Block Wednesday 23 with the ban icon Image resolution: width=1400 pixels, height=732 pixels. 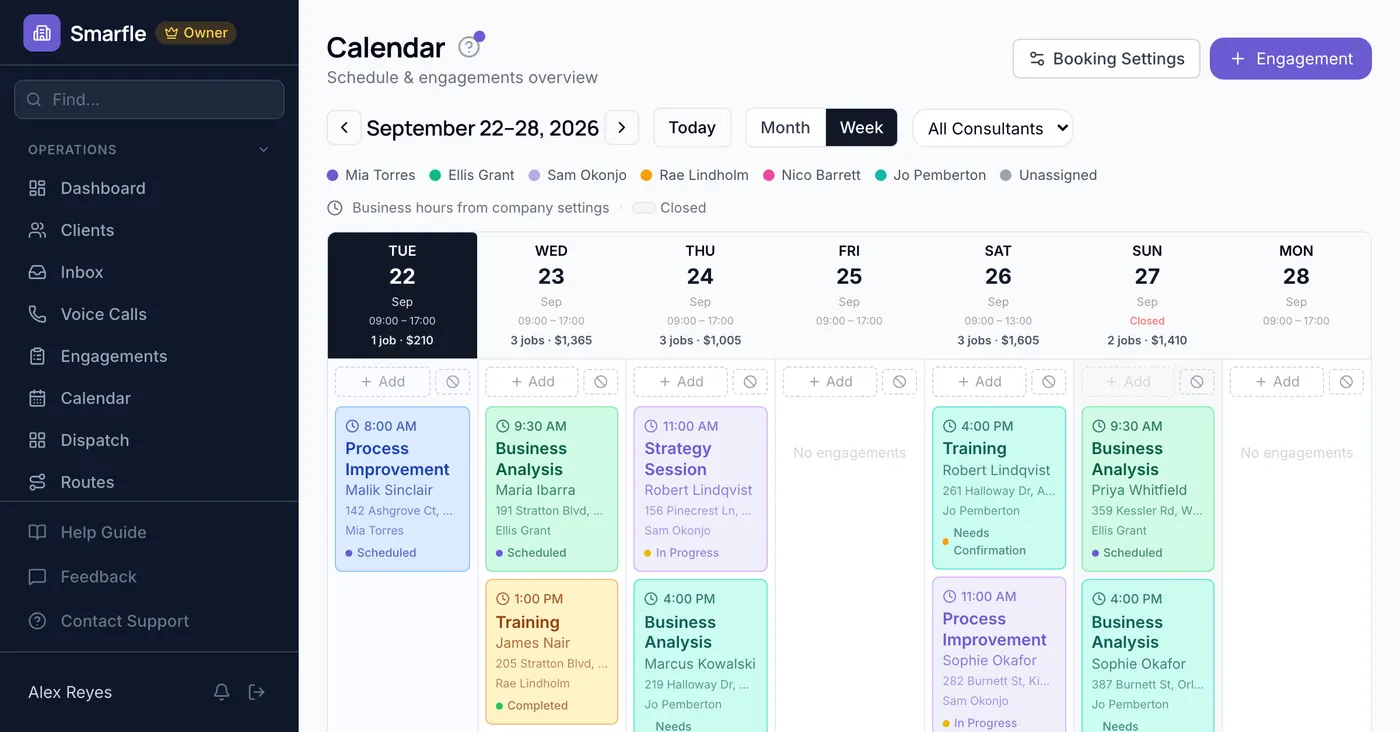pos(601,382)
